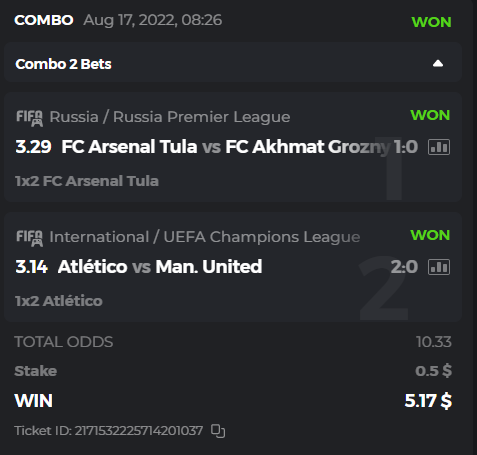Click FIFA gamepad icon beside Russia Premier League
Image resolution: width=477 pixels, height=455 pixels.
(x=30, y=118)
